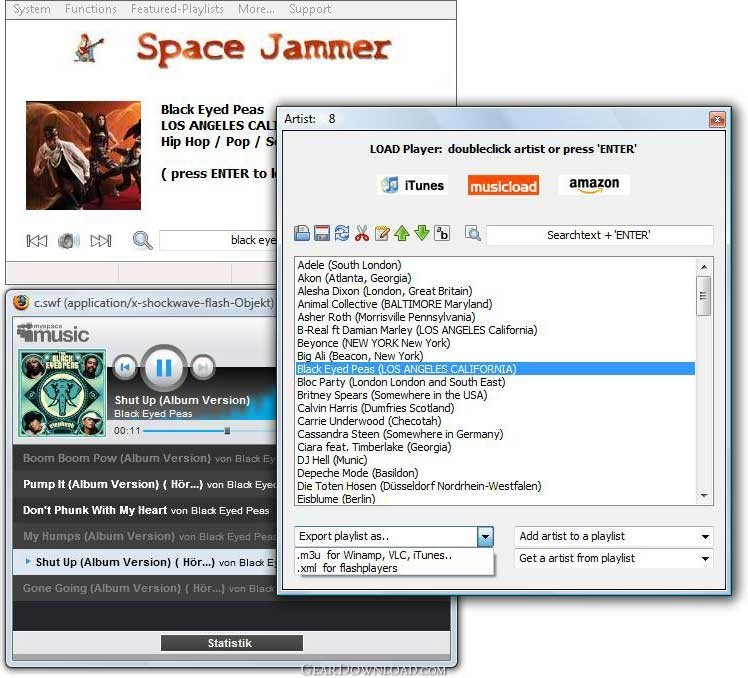Open the More... menu
This screenshot has height=678, width=748.
pyautogui.click(x=256, y=9)
